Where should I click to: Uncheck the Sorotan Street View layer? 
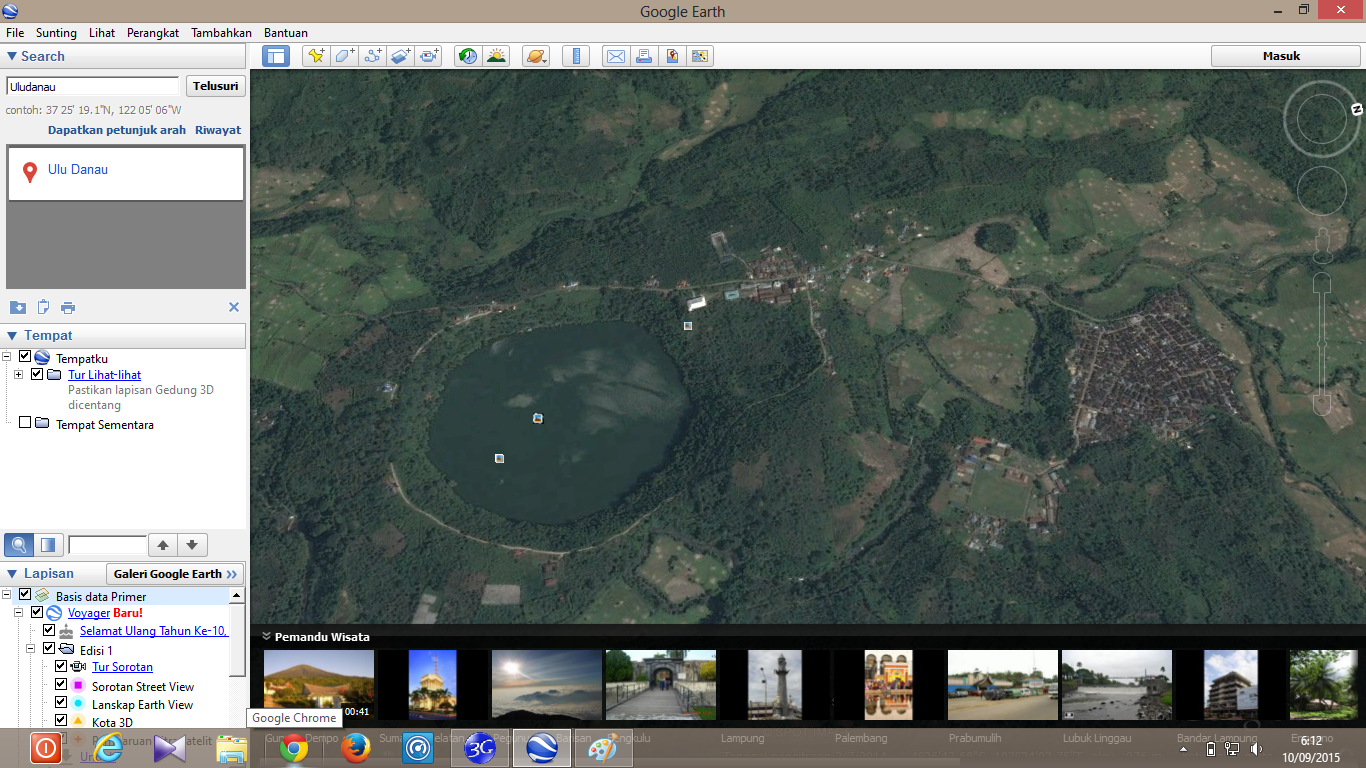61,686
